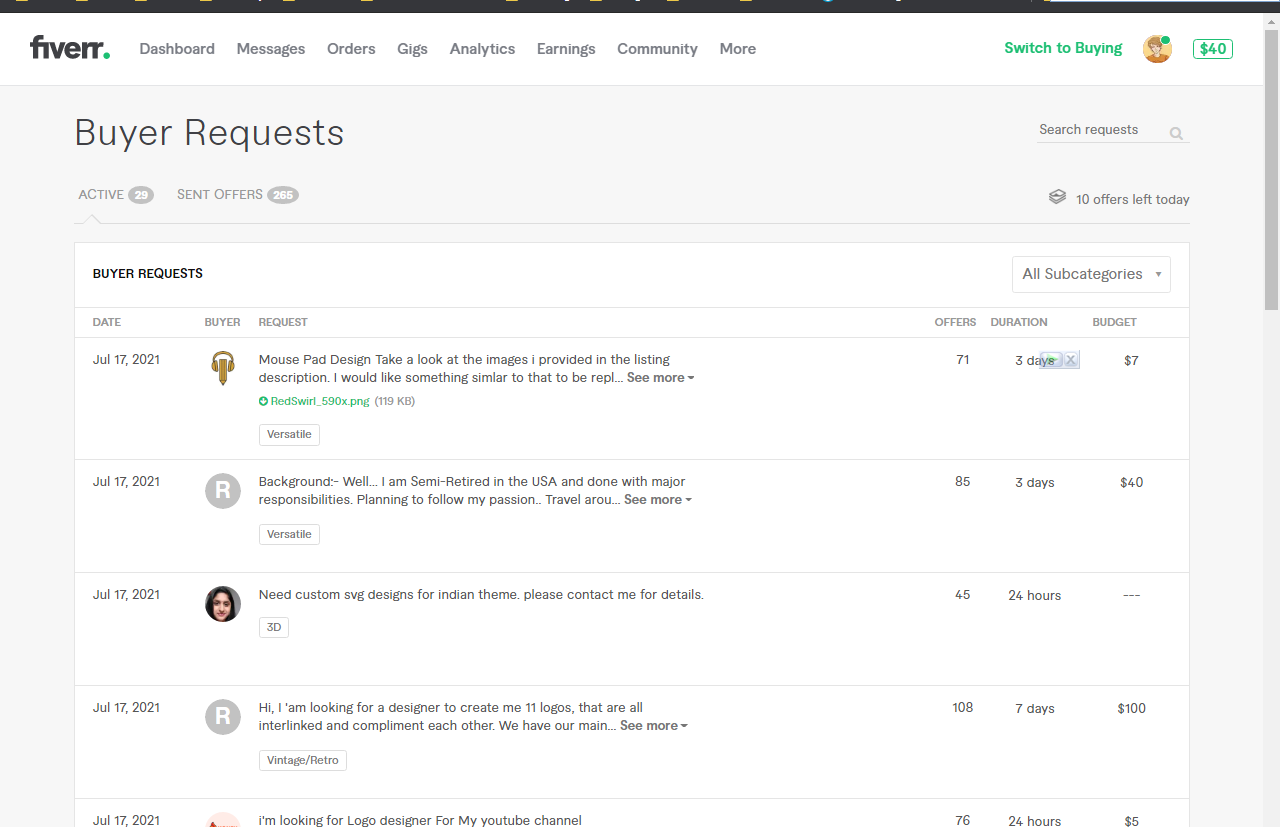Go to Messages

tap(271, 49)
